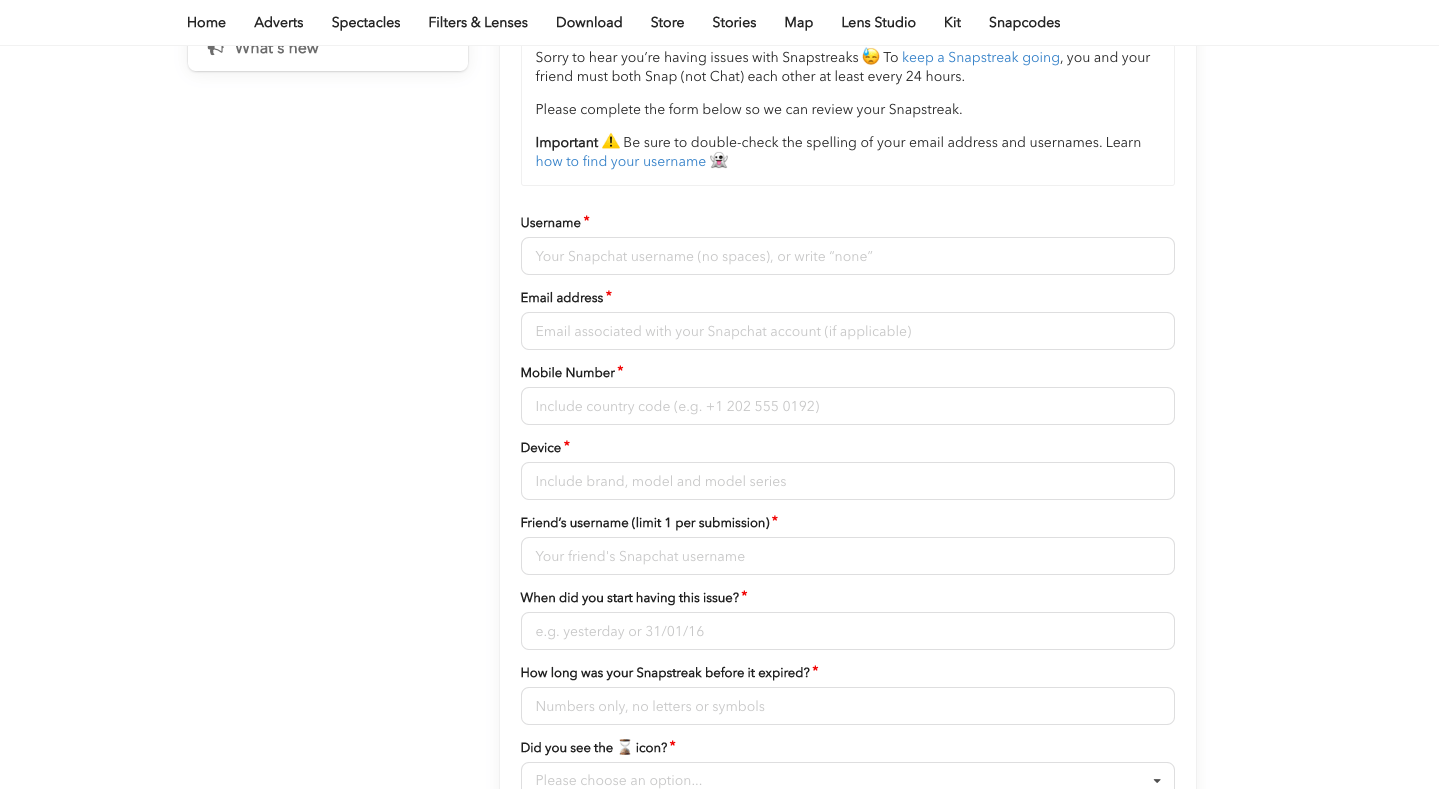Image resolution: width=1439 pixels, height=789 pixels.
Task: Go to the Adverts page
Action: (x=278, y=22)
